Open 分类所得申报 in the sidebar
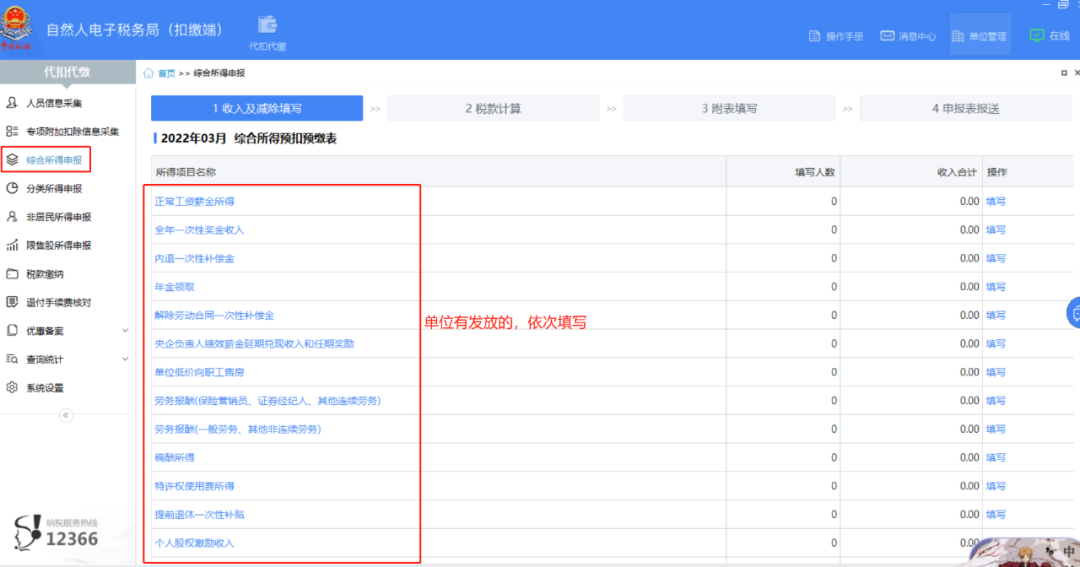1080x567 pixels. tap(54, 188)
